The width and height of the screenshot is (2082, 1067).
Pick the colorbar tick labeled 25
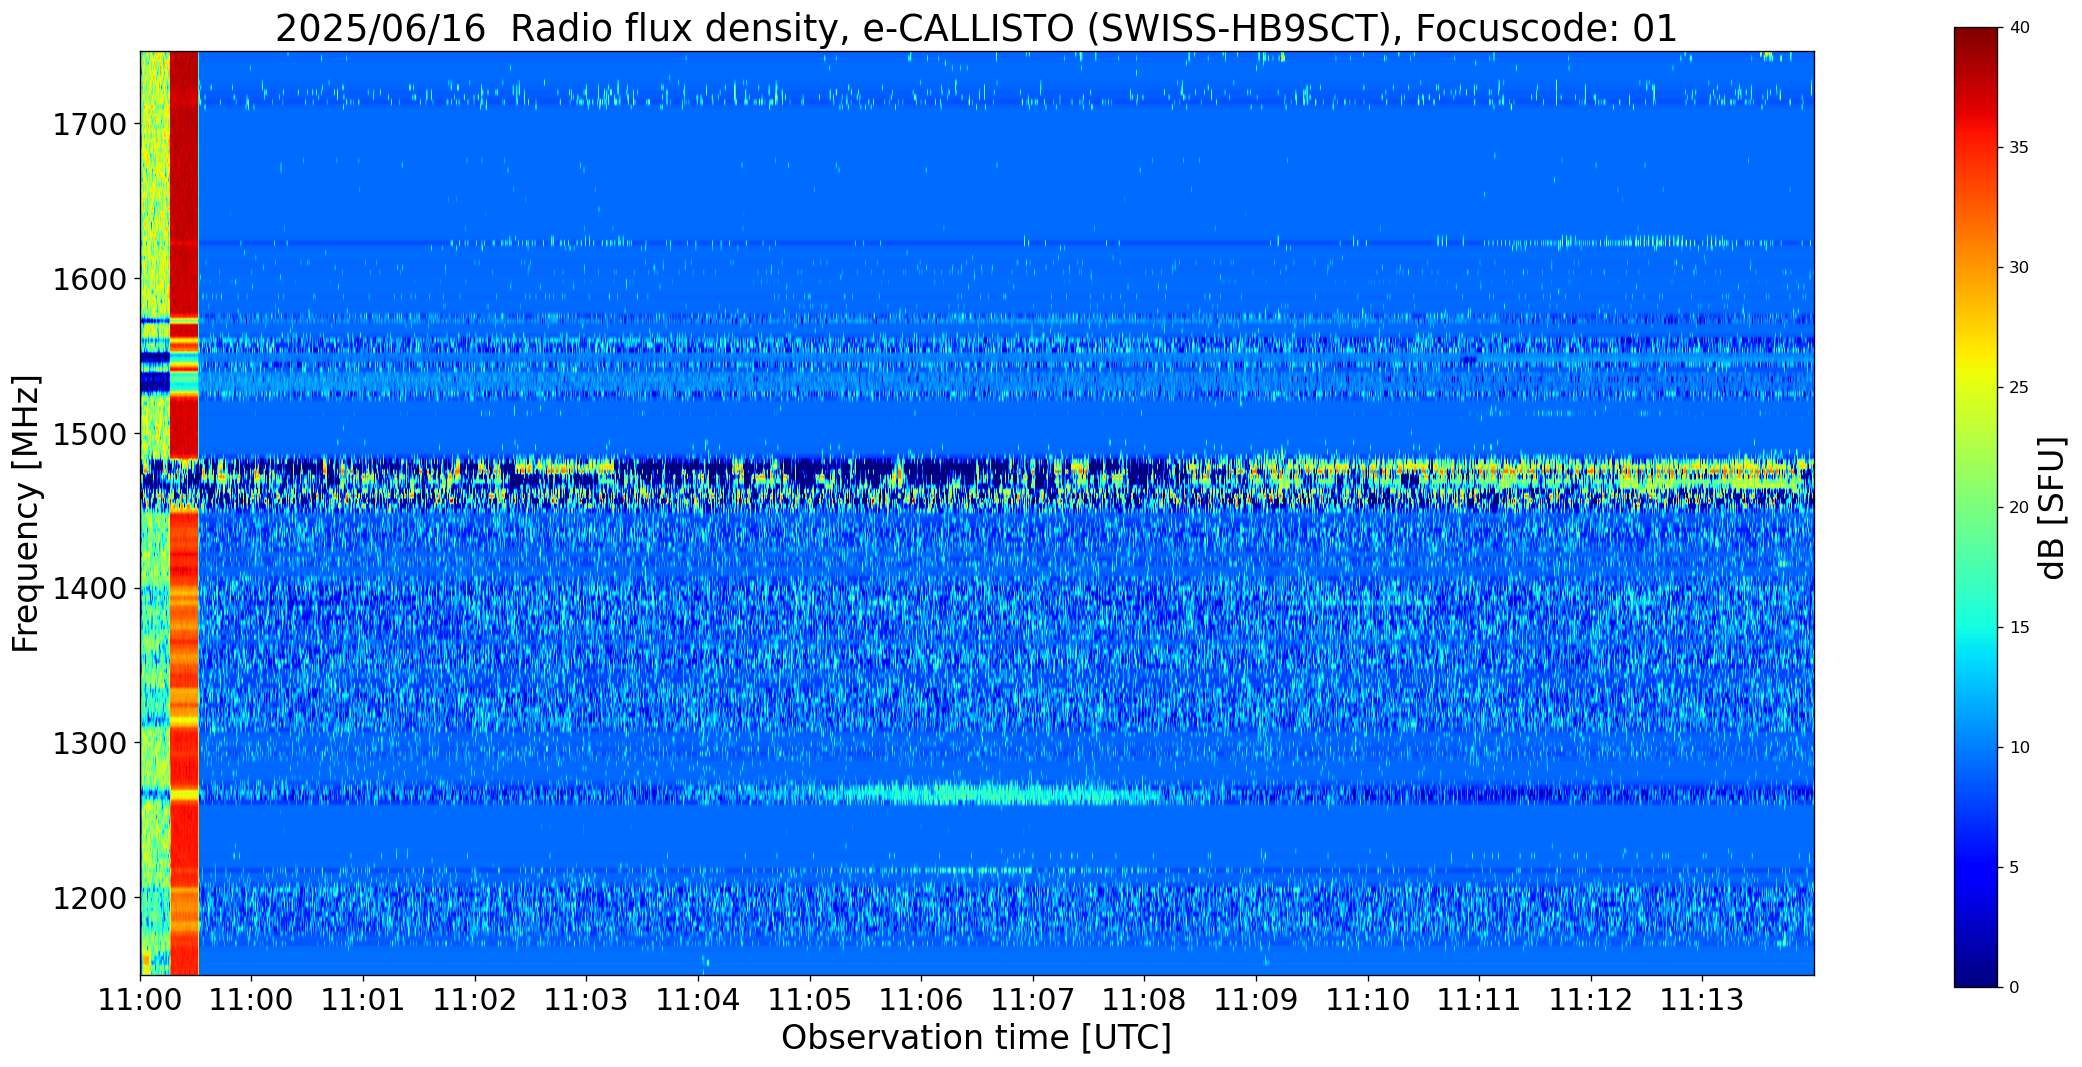point(2019,388)
